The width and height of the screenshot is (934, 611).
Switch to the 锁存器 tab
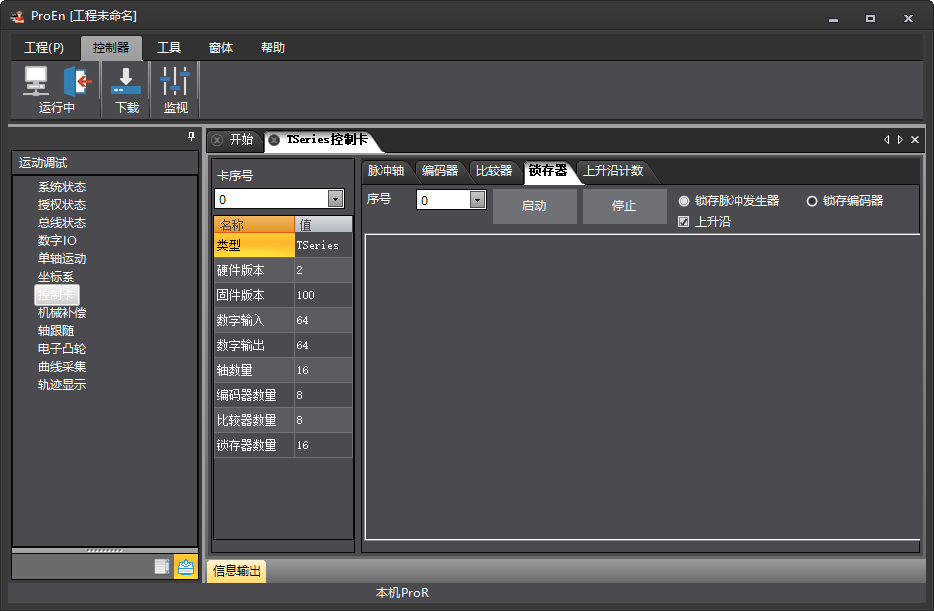tap(548, 171)
